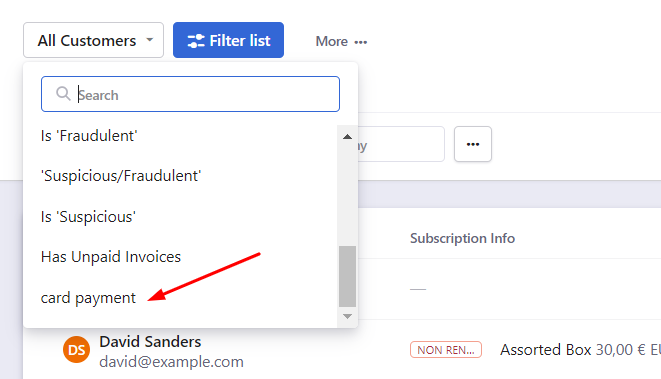Click the Filter list button
The image size is (661, 379).
pos(228,40)
